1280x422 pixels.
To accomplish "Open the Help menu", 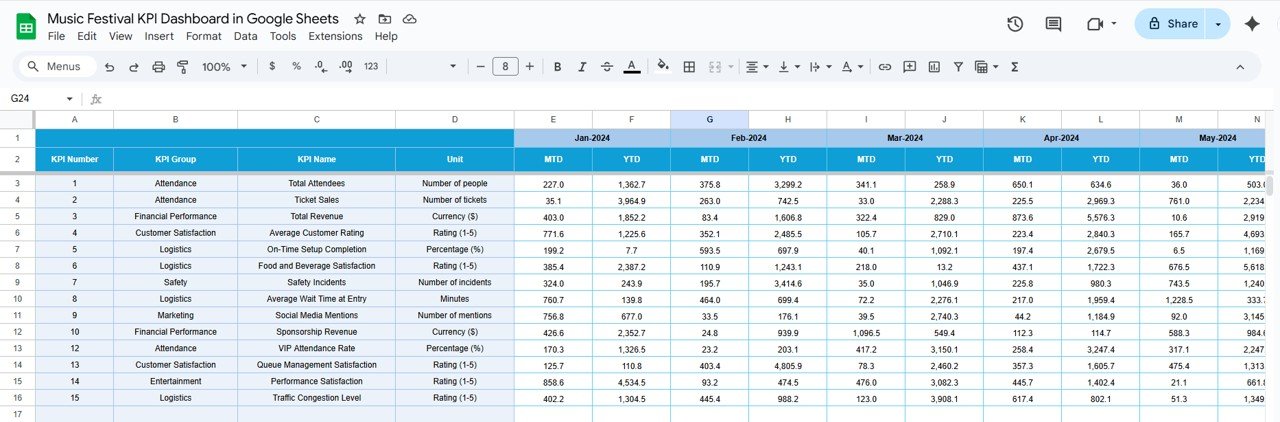I will [x=386, y=36].
